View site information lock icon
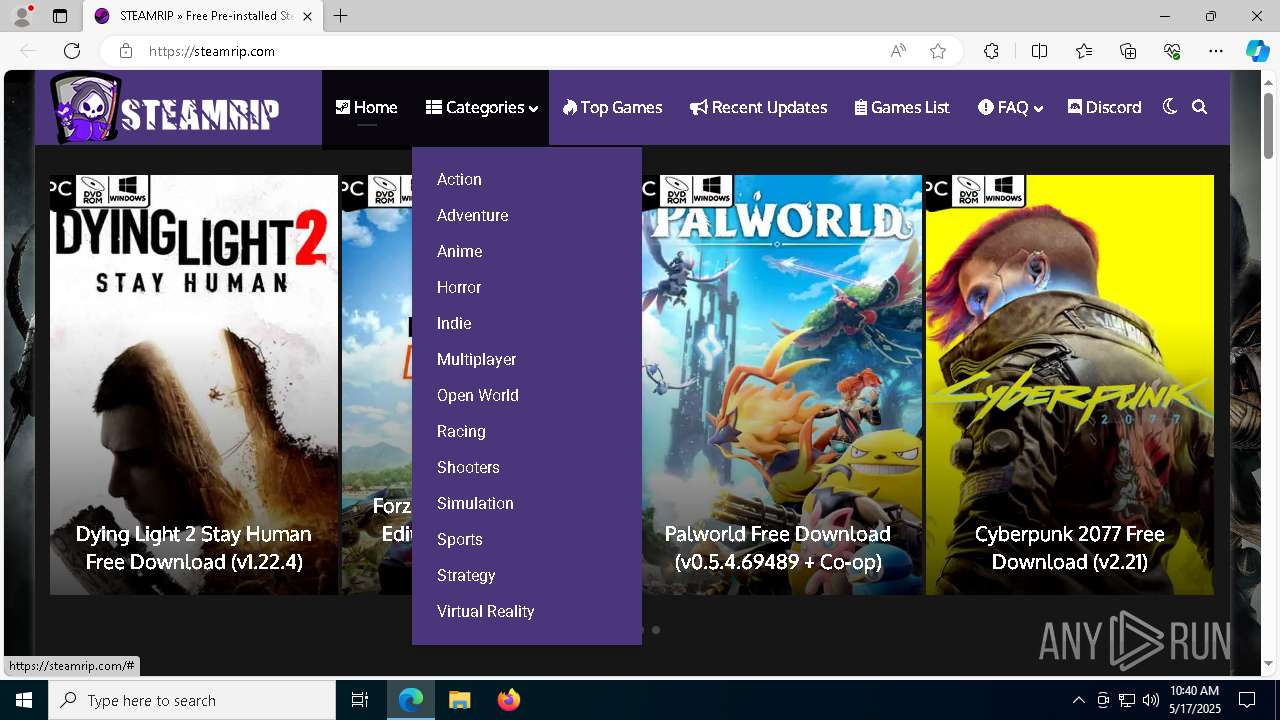The width and height of the screenshot is (1280, 720). pyautogui.click(x=126, y=51)
